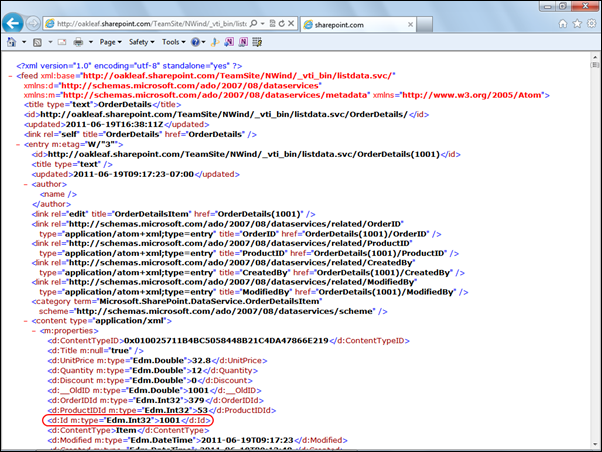Open the Print dropdown arrow
602x452 pixels.
pos(91,42)
